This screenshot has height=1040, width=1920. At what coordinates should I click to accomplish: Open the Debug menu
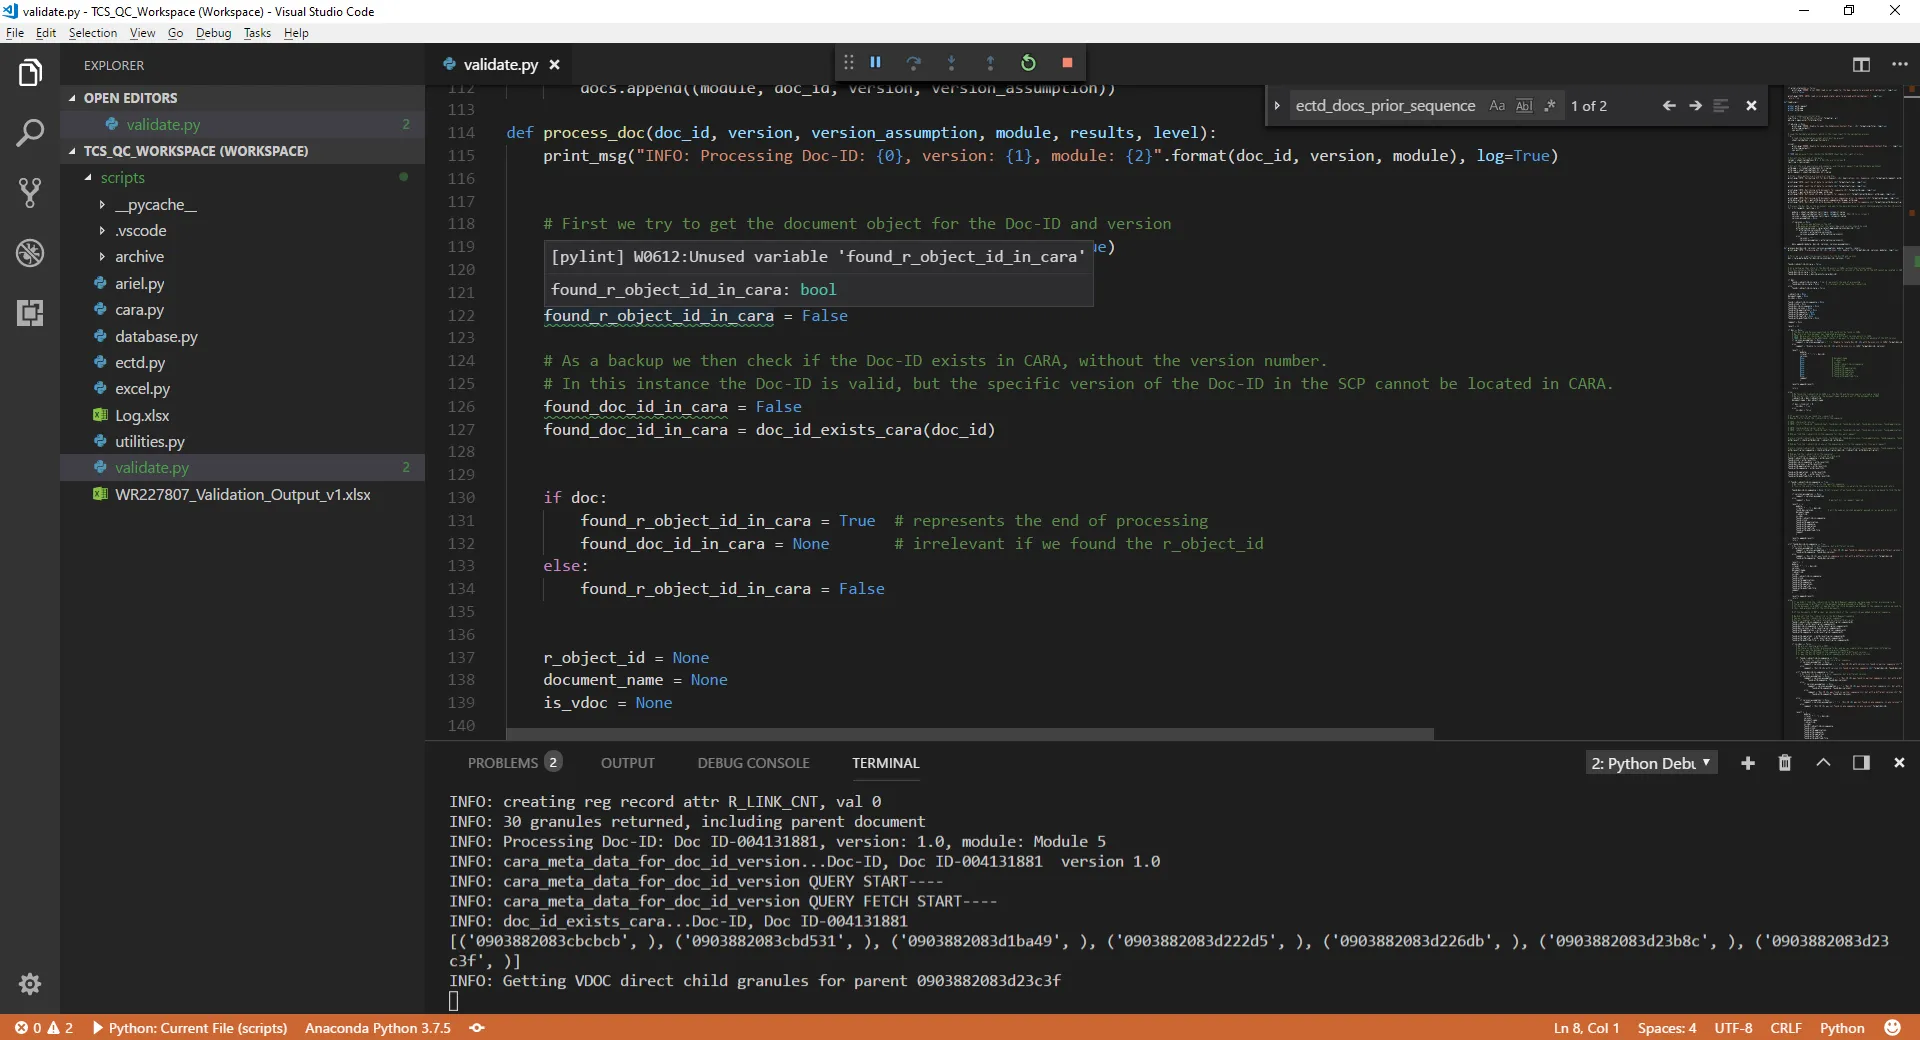pyautogui.click(x=213, y=33)
